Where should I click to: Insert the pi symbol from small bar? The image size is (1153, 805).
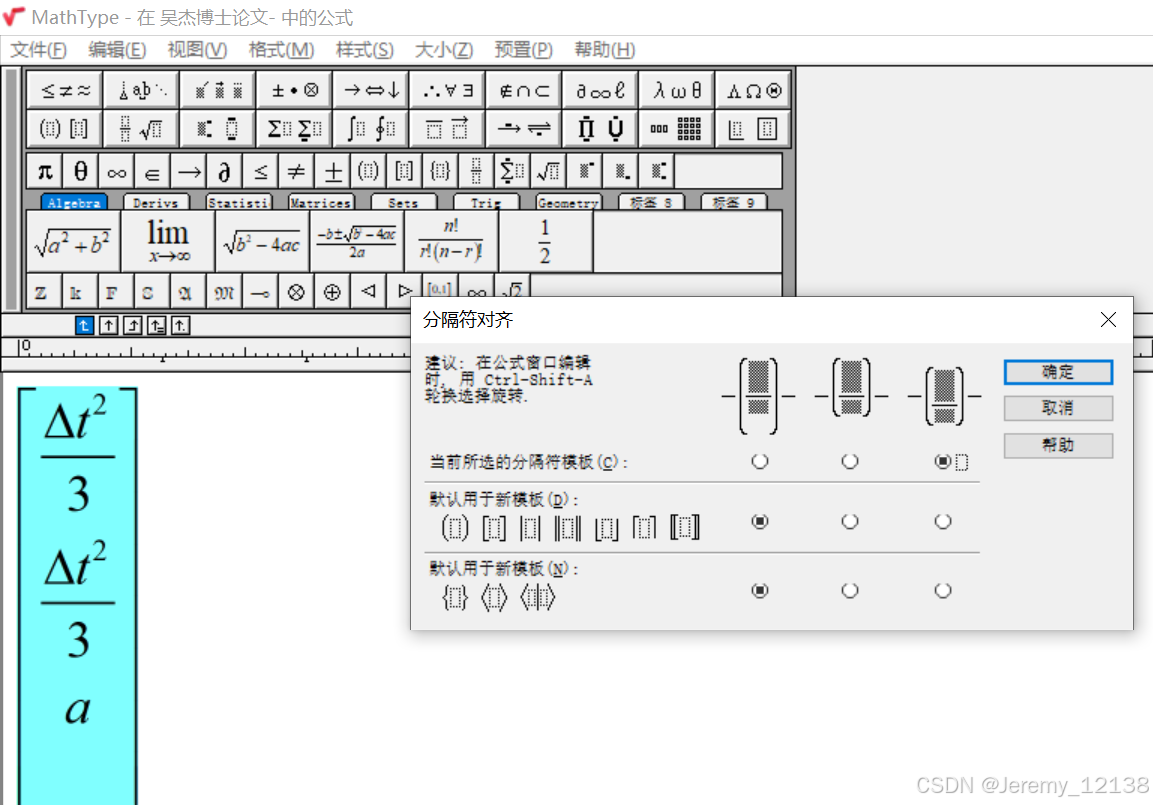(x=45, y=171)
